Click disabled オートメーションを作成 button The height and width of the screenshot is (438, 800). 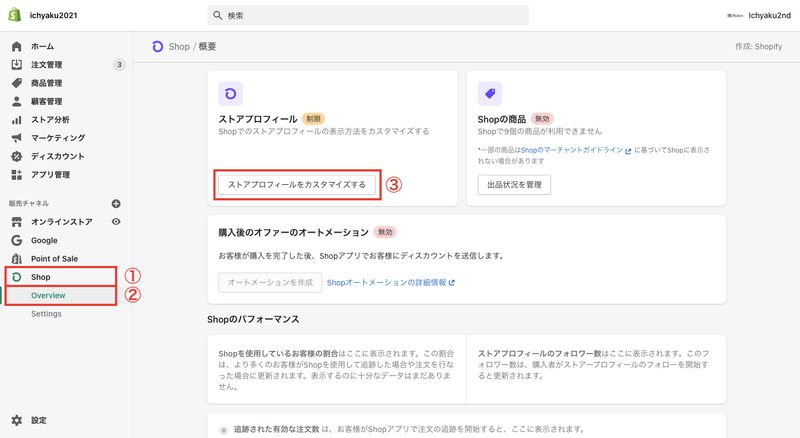(x=270, y=282)
